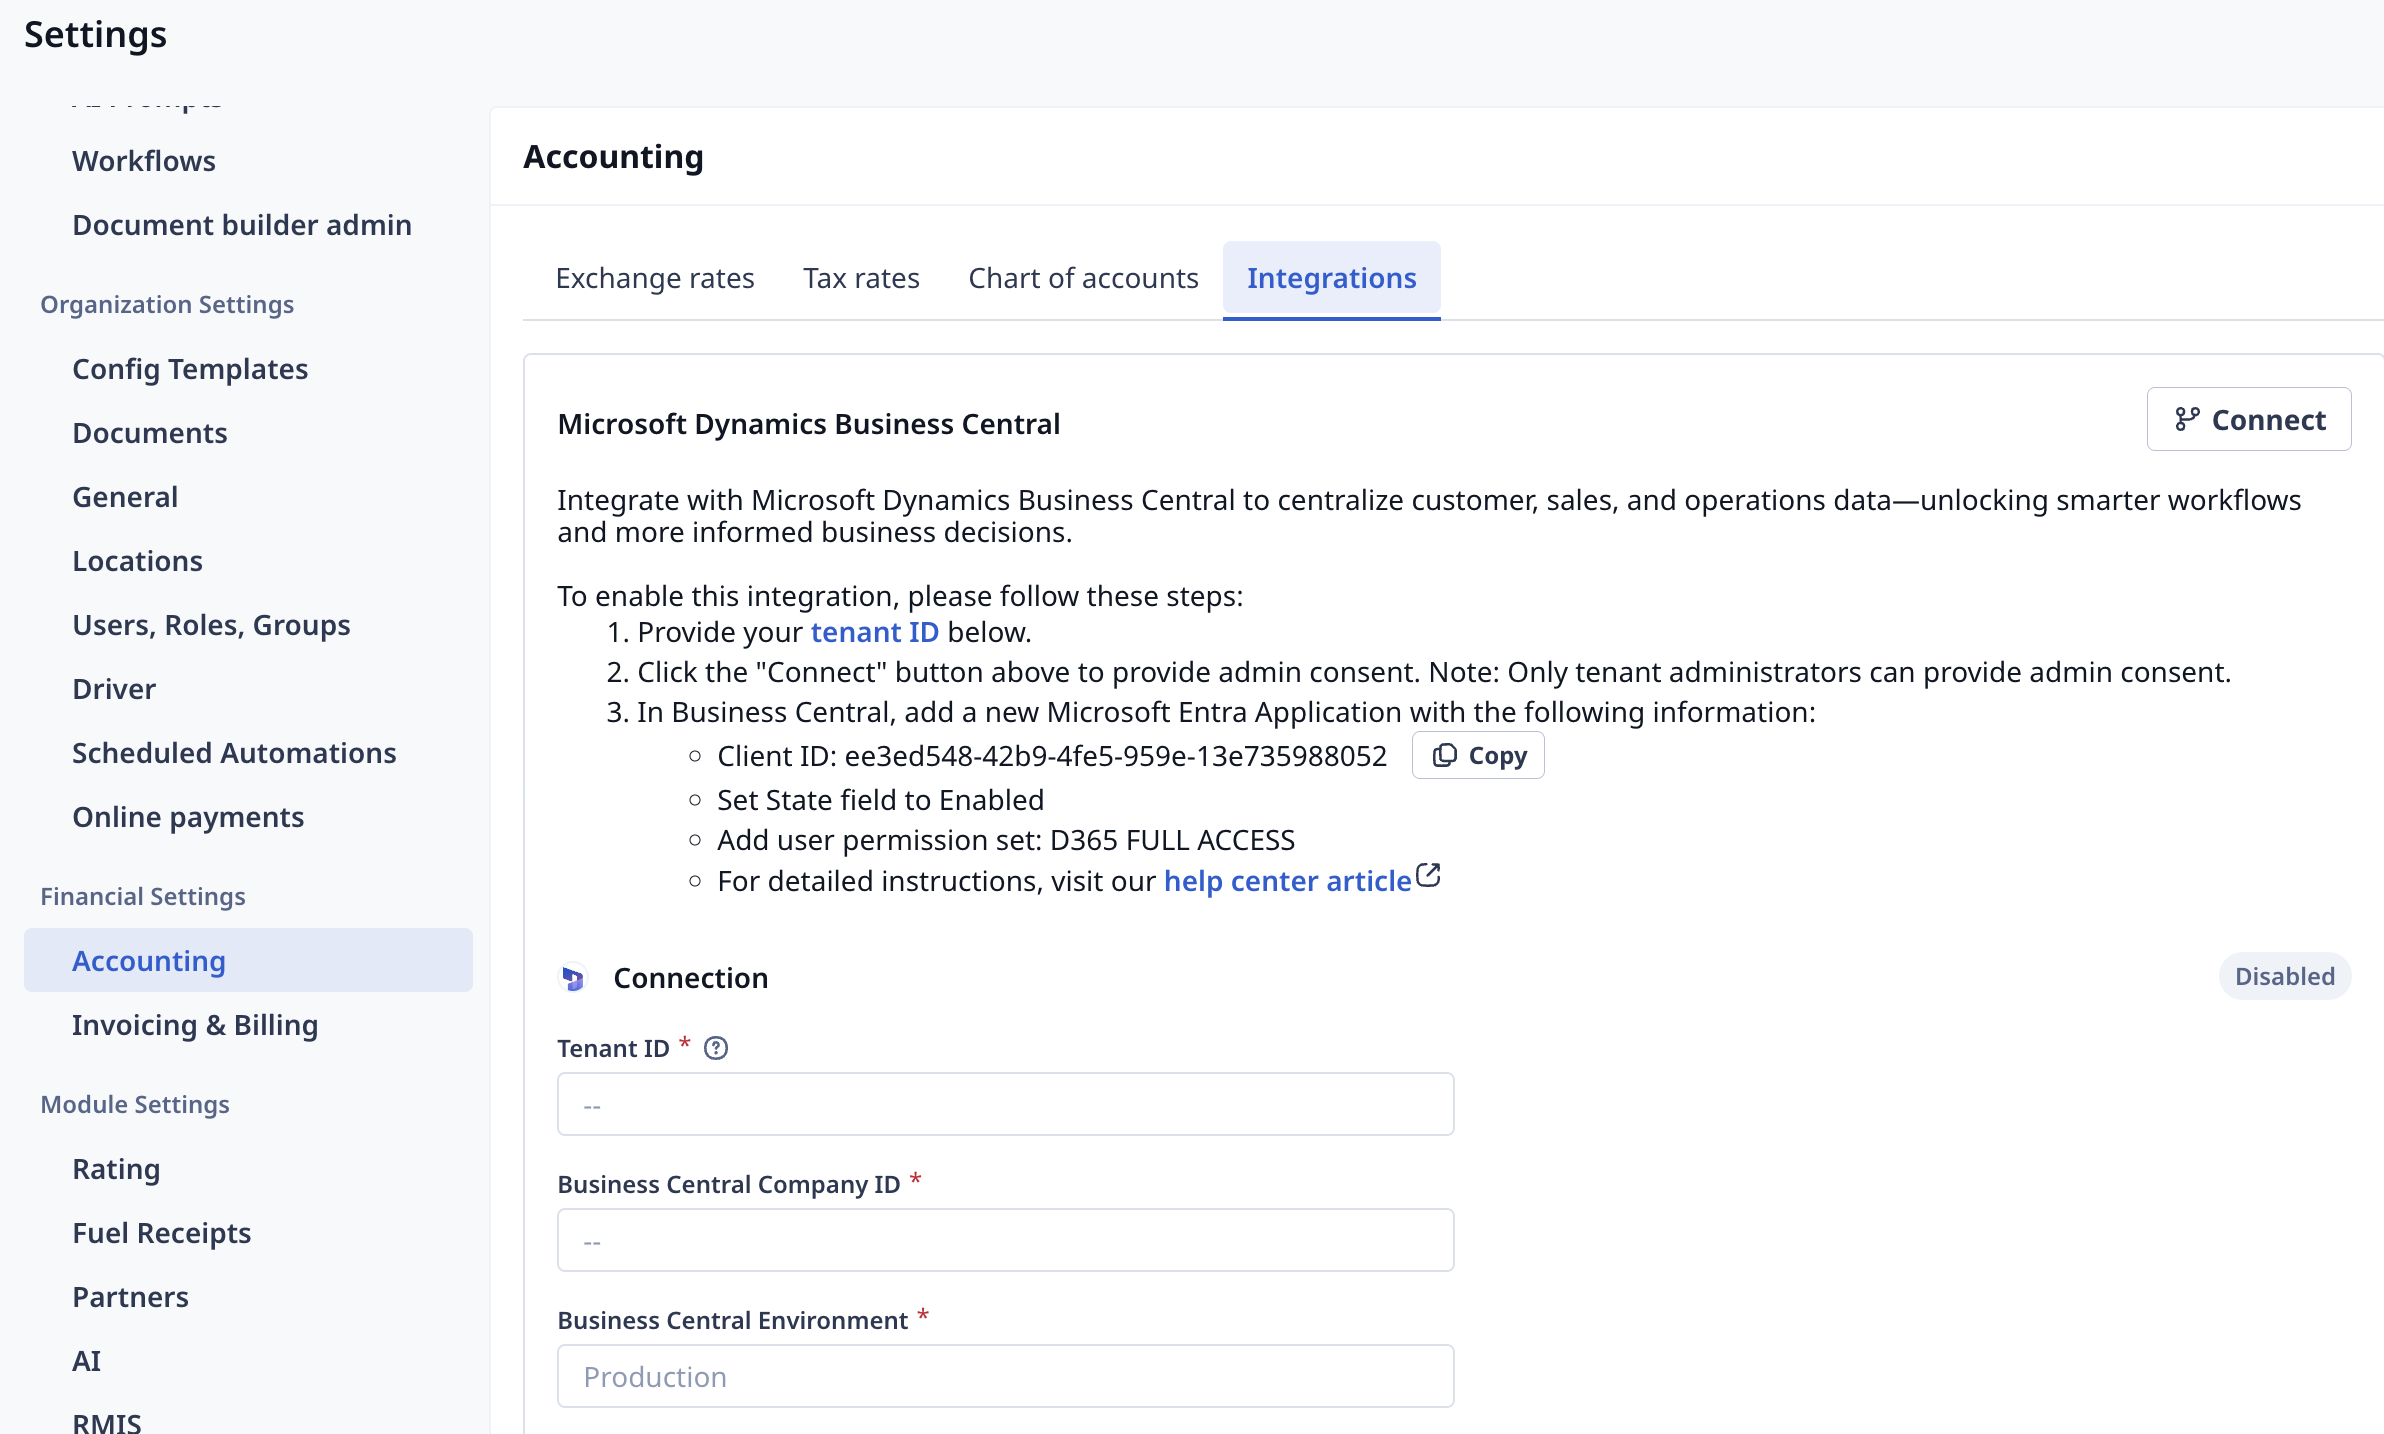Open Partners module settings
The width and height of the screenshot is (2384, 1434).
pyautogui.click(x=130, y=1297)
